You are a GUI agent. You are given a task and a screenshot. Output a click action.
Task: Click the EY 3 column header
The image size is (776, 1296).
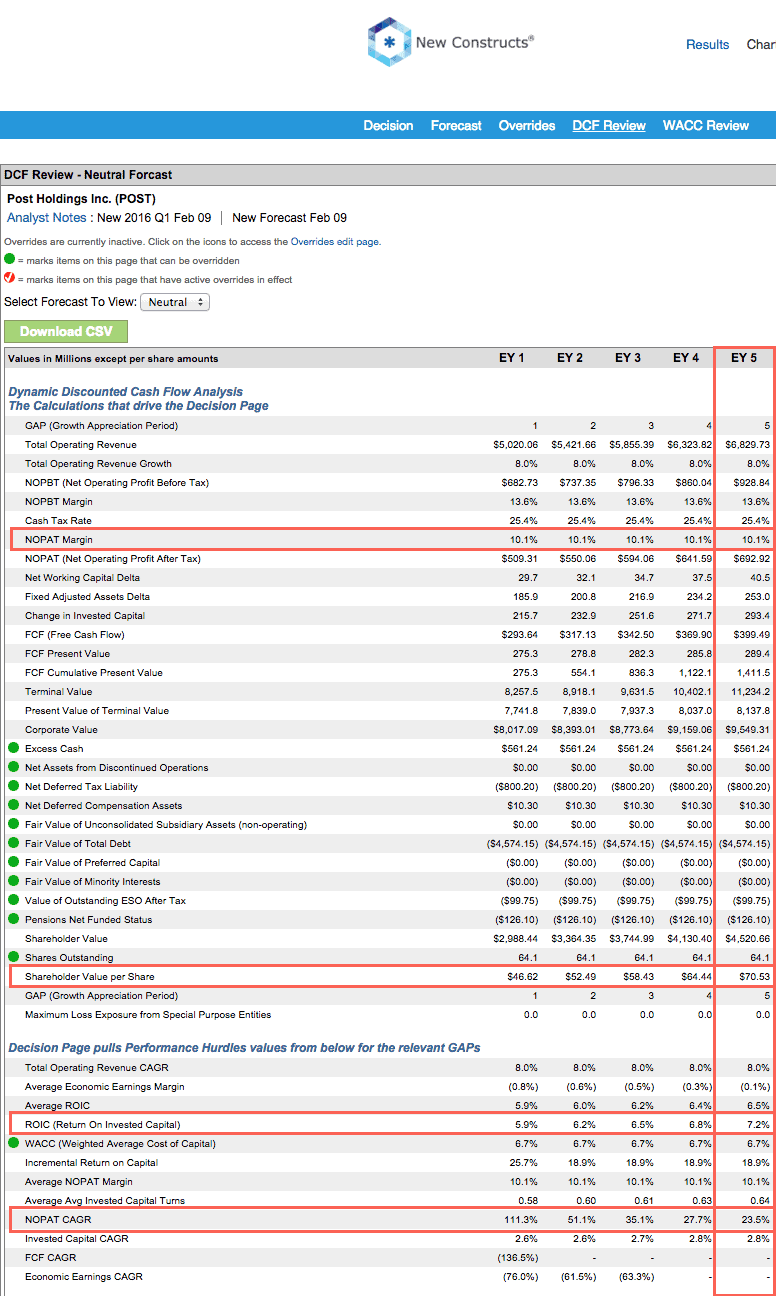click(628, 358)
